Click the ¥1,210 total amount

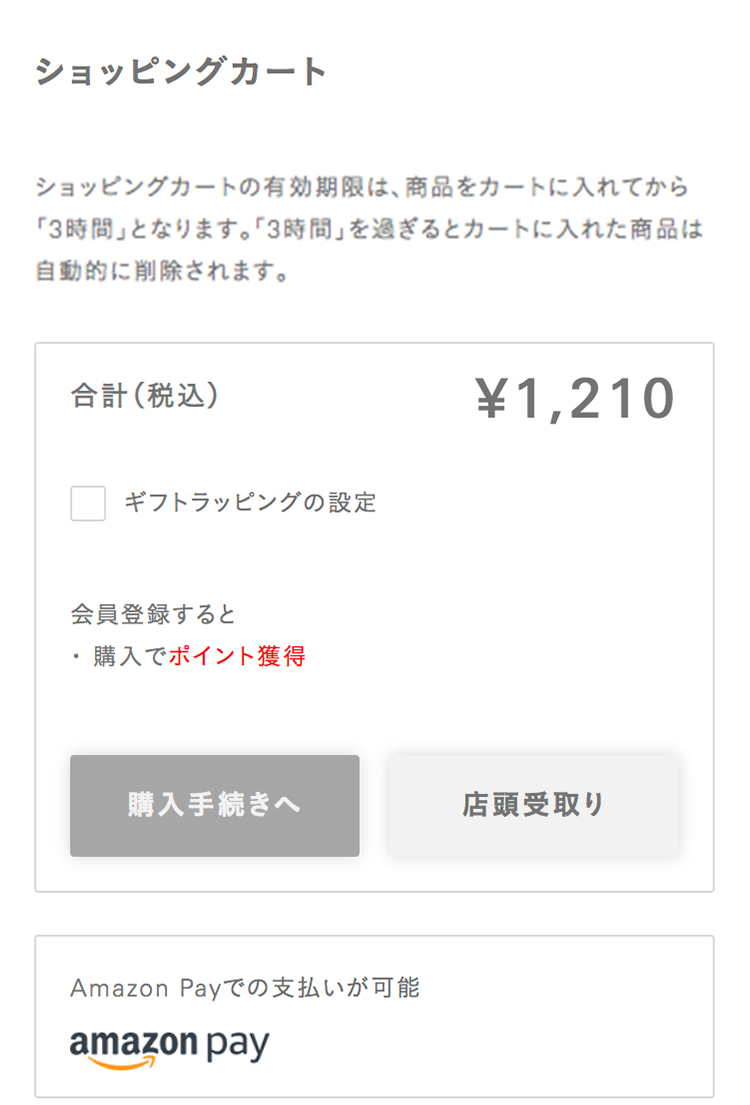pyautogui.click(x=576, y=399)
